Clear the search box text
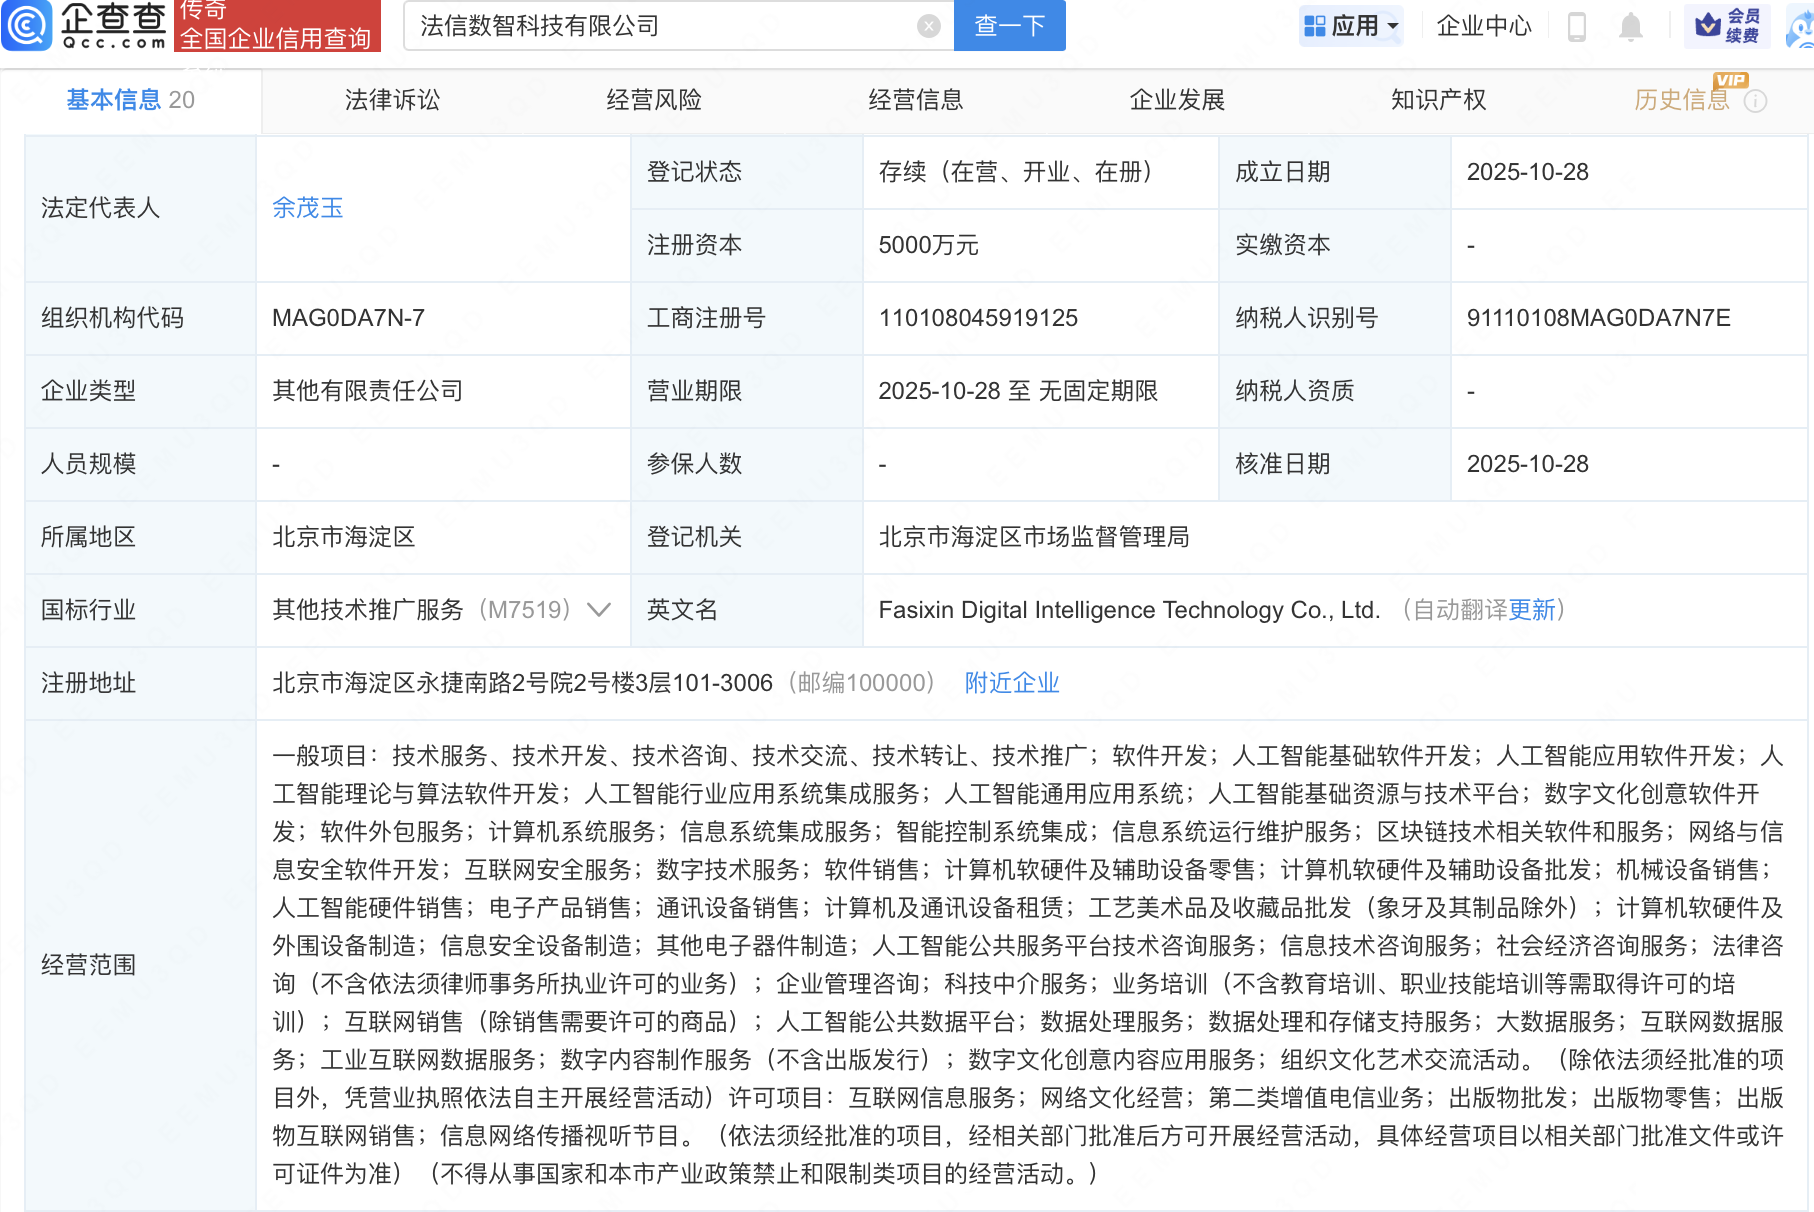 (928, 26)
